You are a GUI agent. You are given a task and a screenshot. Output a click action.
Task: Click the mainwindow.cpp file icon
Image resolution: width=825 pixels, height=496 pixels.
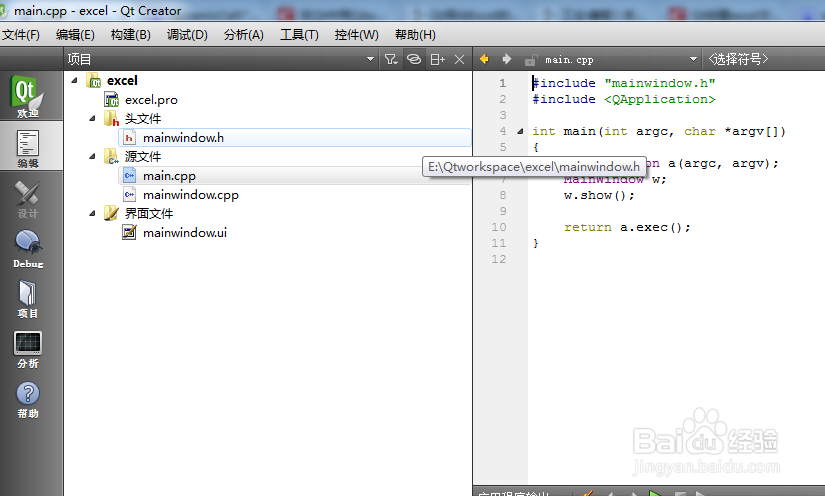coord(129,195)
